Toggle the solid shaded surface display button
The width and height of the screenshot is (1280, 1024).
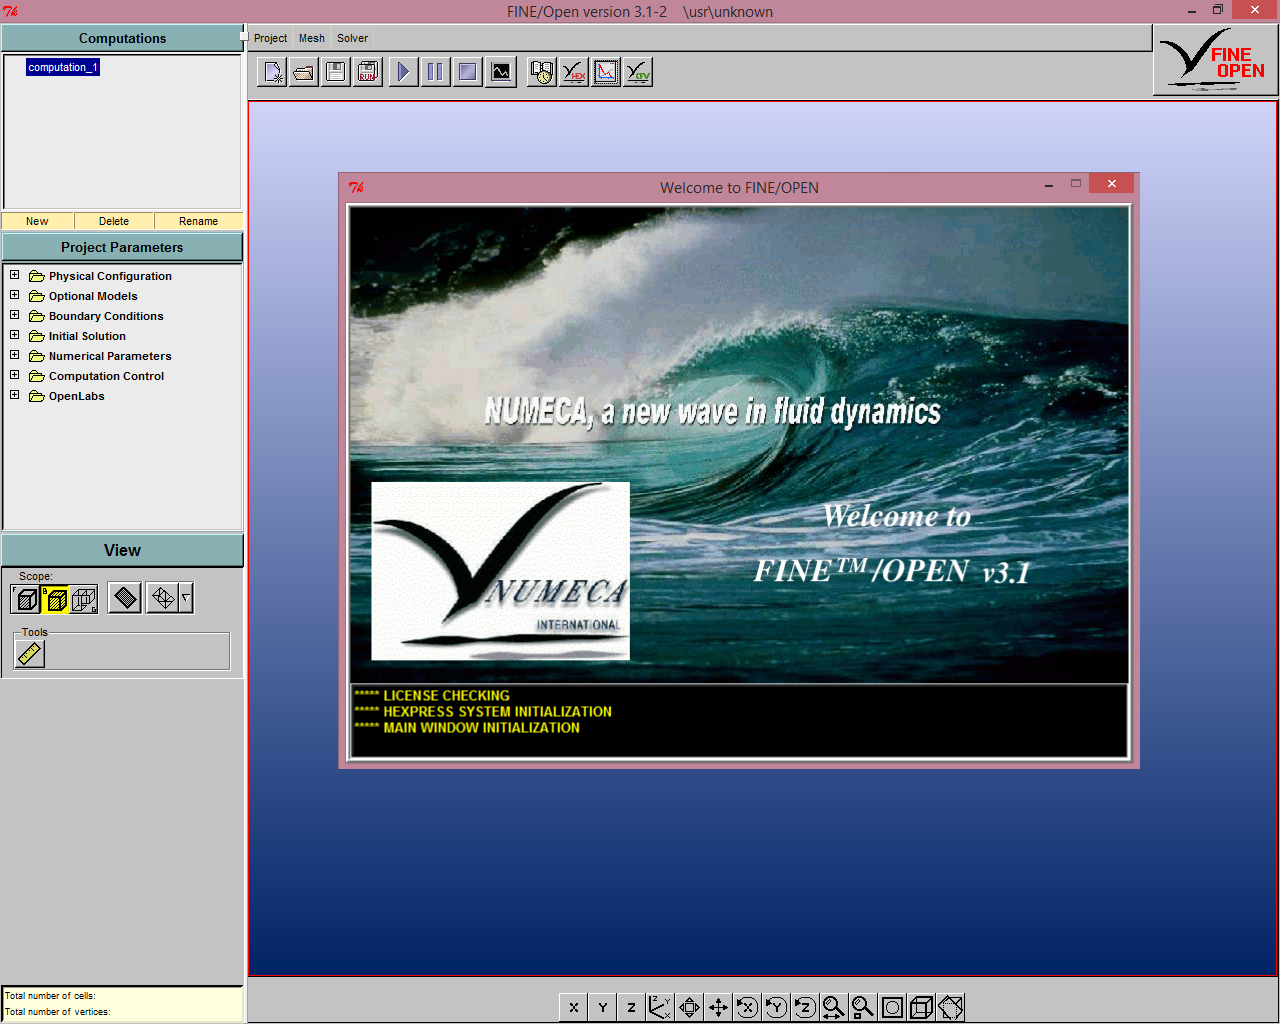point(125,598)
